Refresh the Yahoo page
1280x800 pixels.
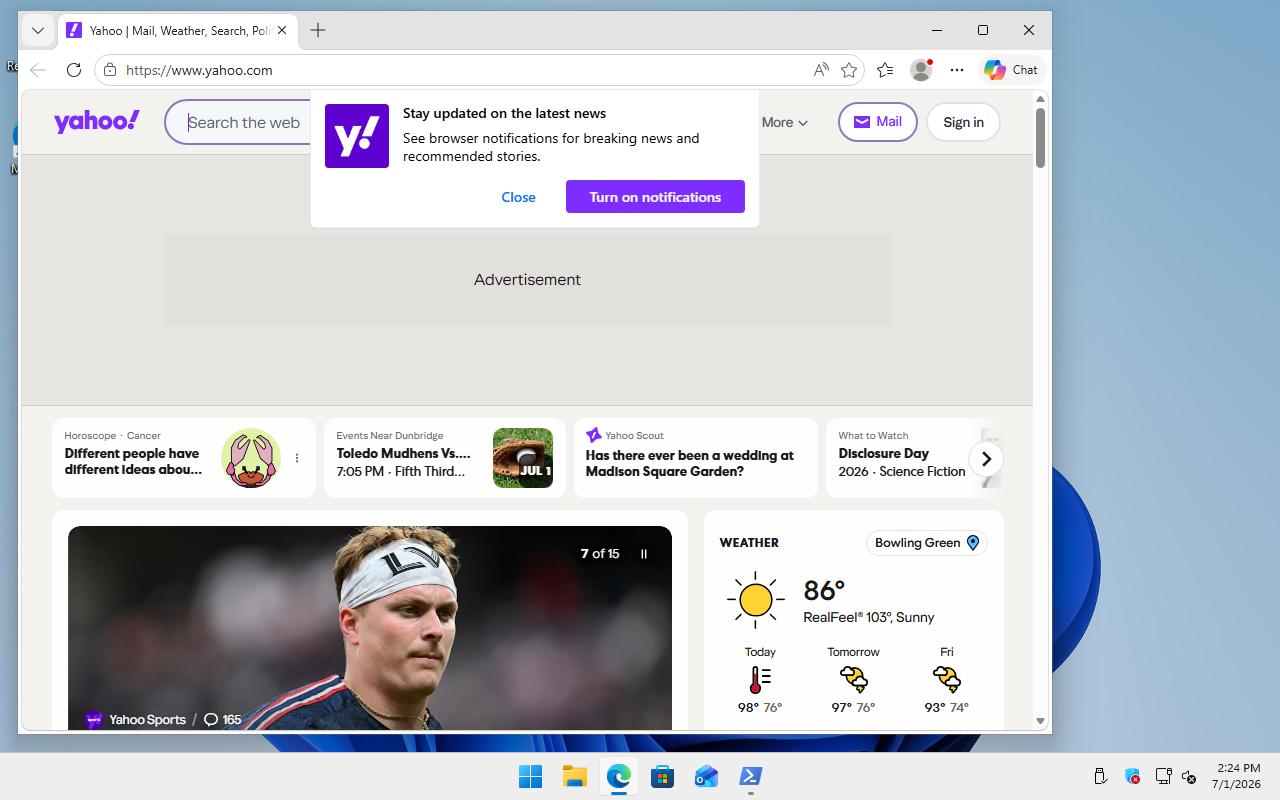pyautogui.click(x=74, y=70)
